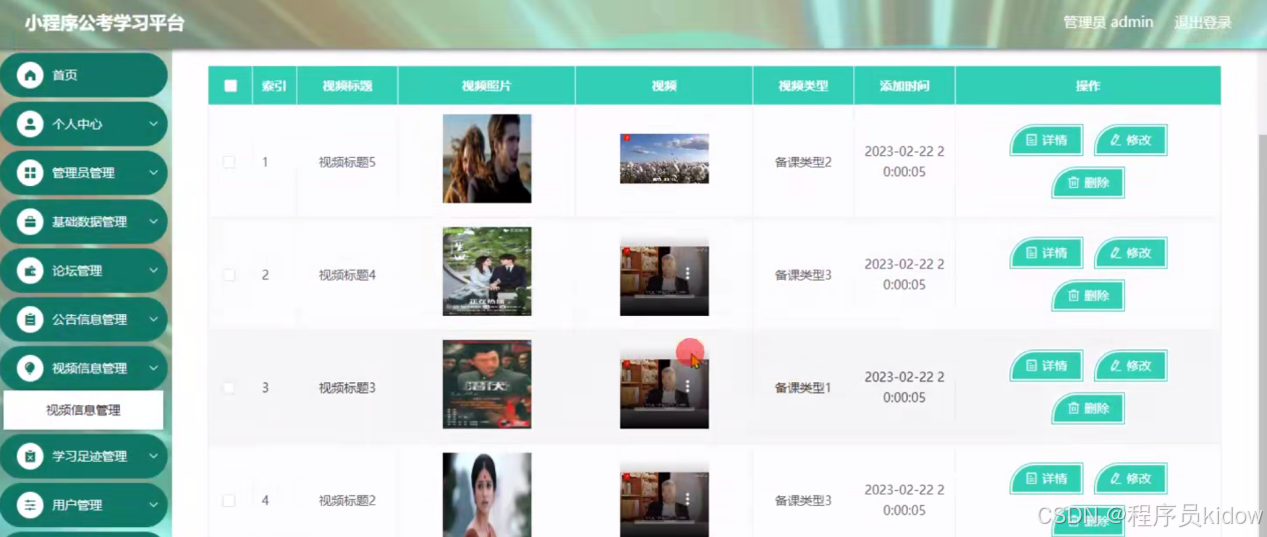Click the 管理员 admin label
This screenshot has height=537, width=1267.
1108,23
